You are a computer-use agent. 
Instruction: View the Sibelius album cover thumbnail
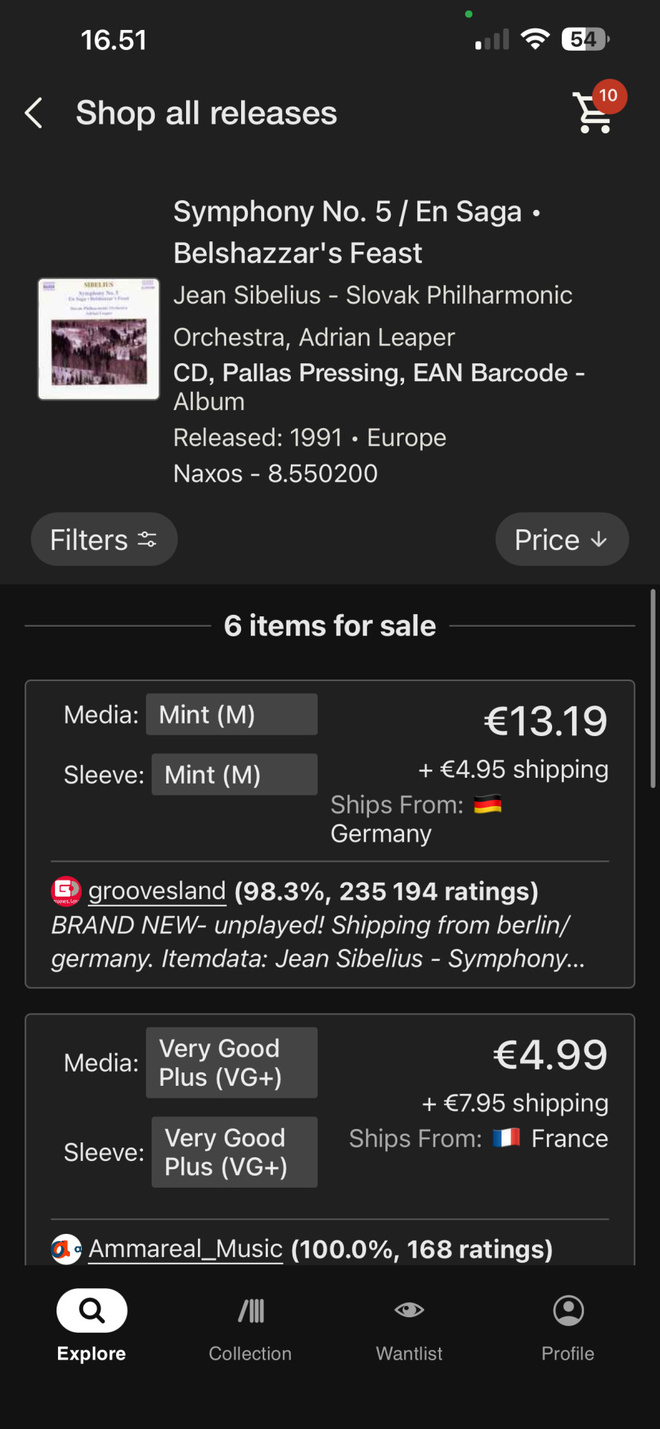99,339
